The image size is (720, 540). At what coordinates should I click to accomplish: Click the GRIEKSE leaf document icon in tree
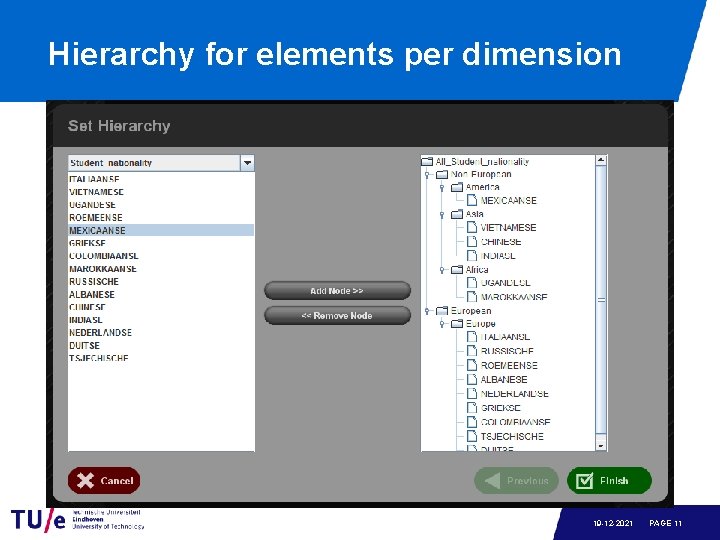tap(472, 408)
